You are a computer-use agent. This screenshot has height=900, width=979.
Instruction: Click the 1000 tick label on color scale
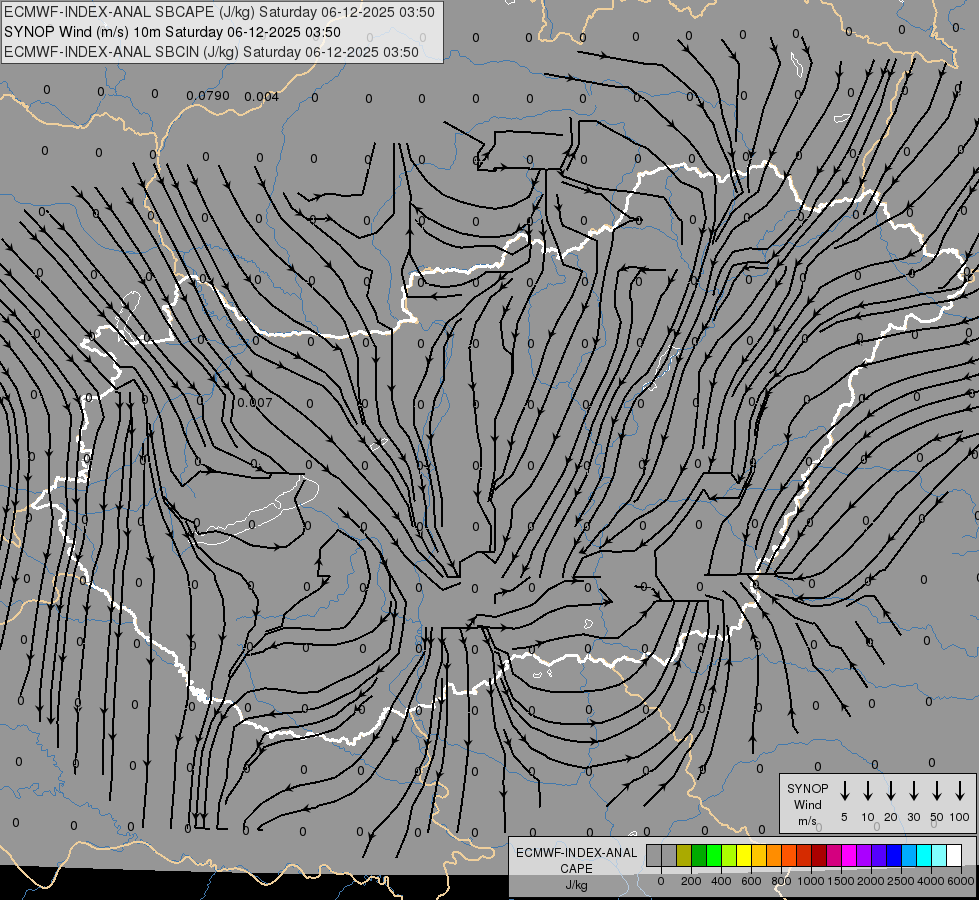coord(811,881)
